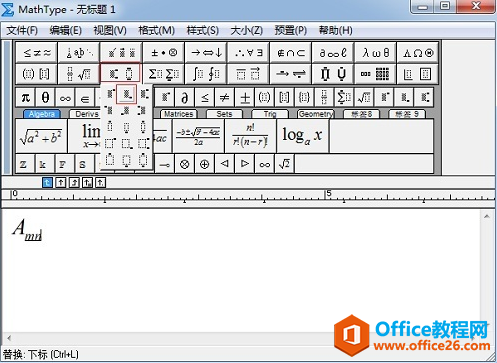497x363 pixels.
Task: Insert the left-pointing triangle symbol
Action: pyautogui.click(x=224, y=164)
